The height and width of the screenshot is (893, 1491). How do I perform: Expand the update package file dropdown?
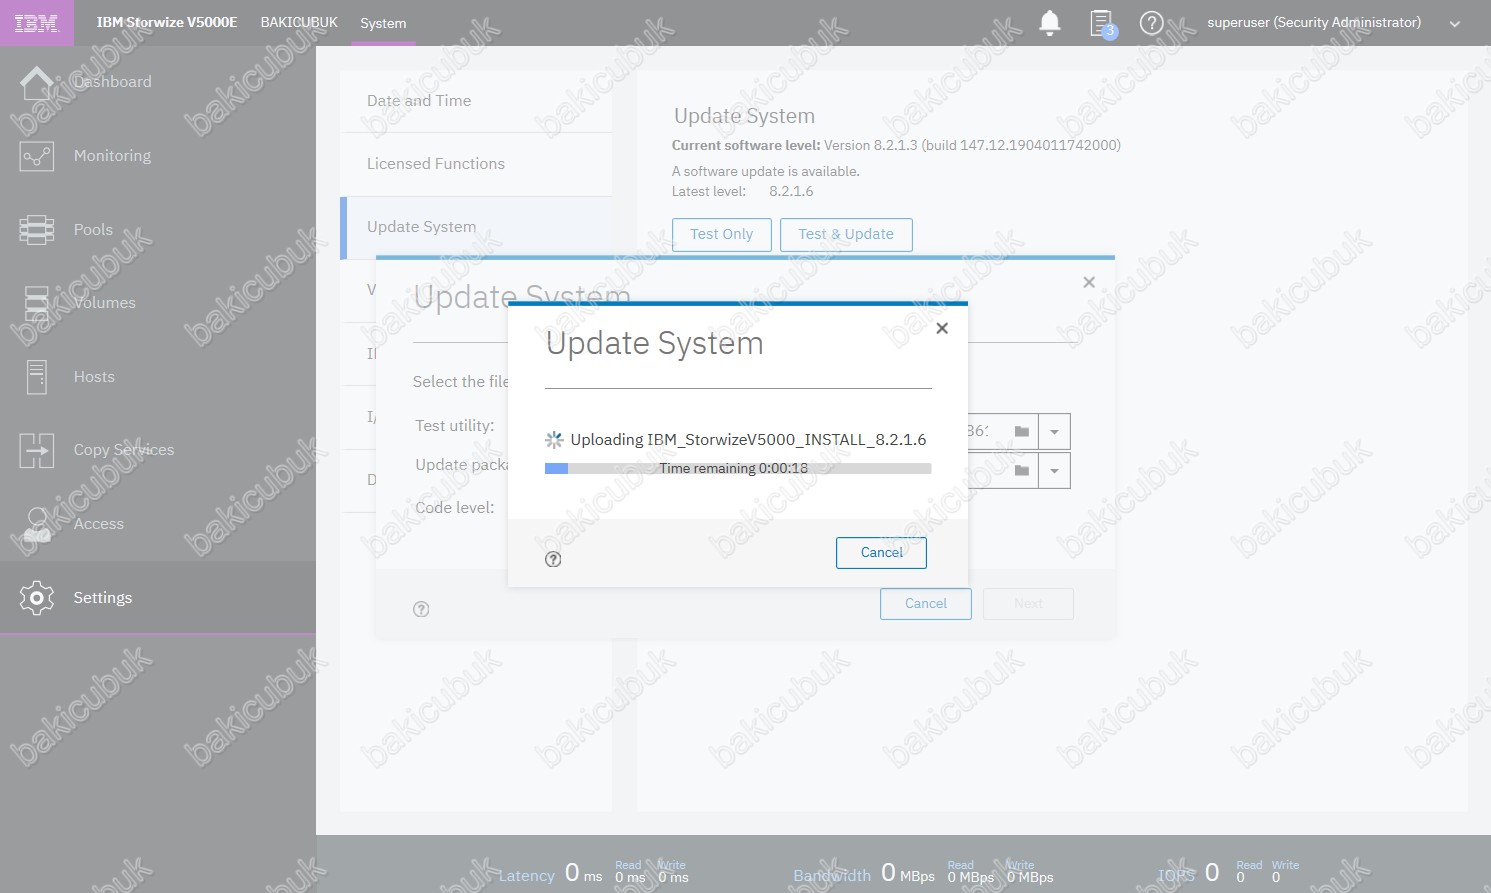tap(1054, 471)
